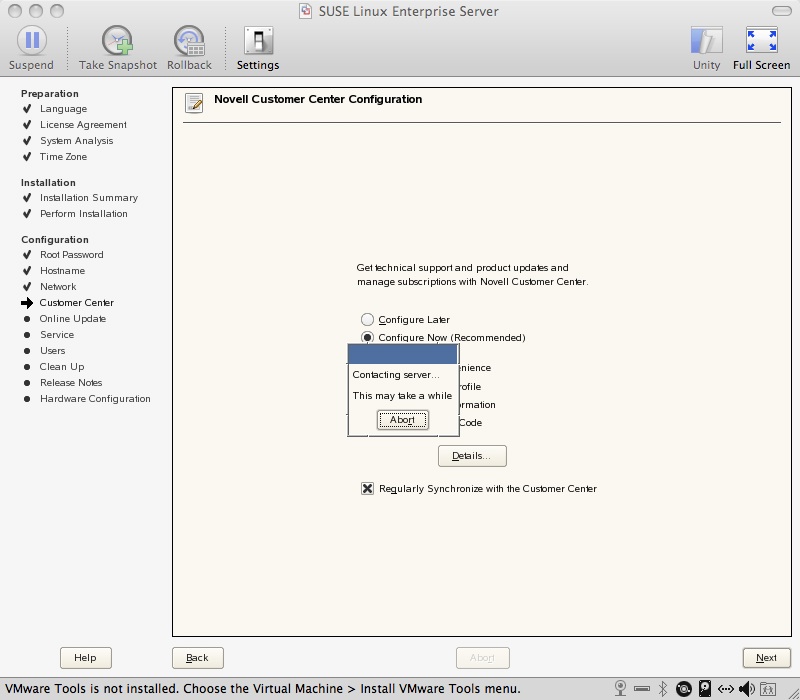Click the shared folders status icon
Viewport: 800px width, 700px height.
pos(767,689)
